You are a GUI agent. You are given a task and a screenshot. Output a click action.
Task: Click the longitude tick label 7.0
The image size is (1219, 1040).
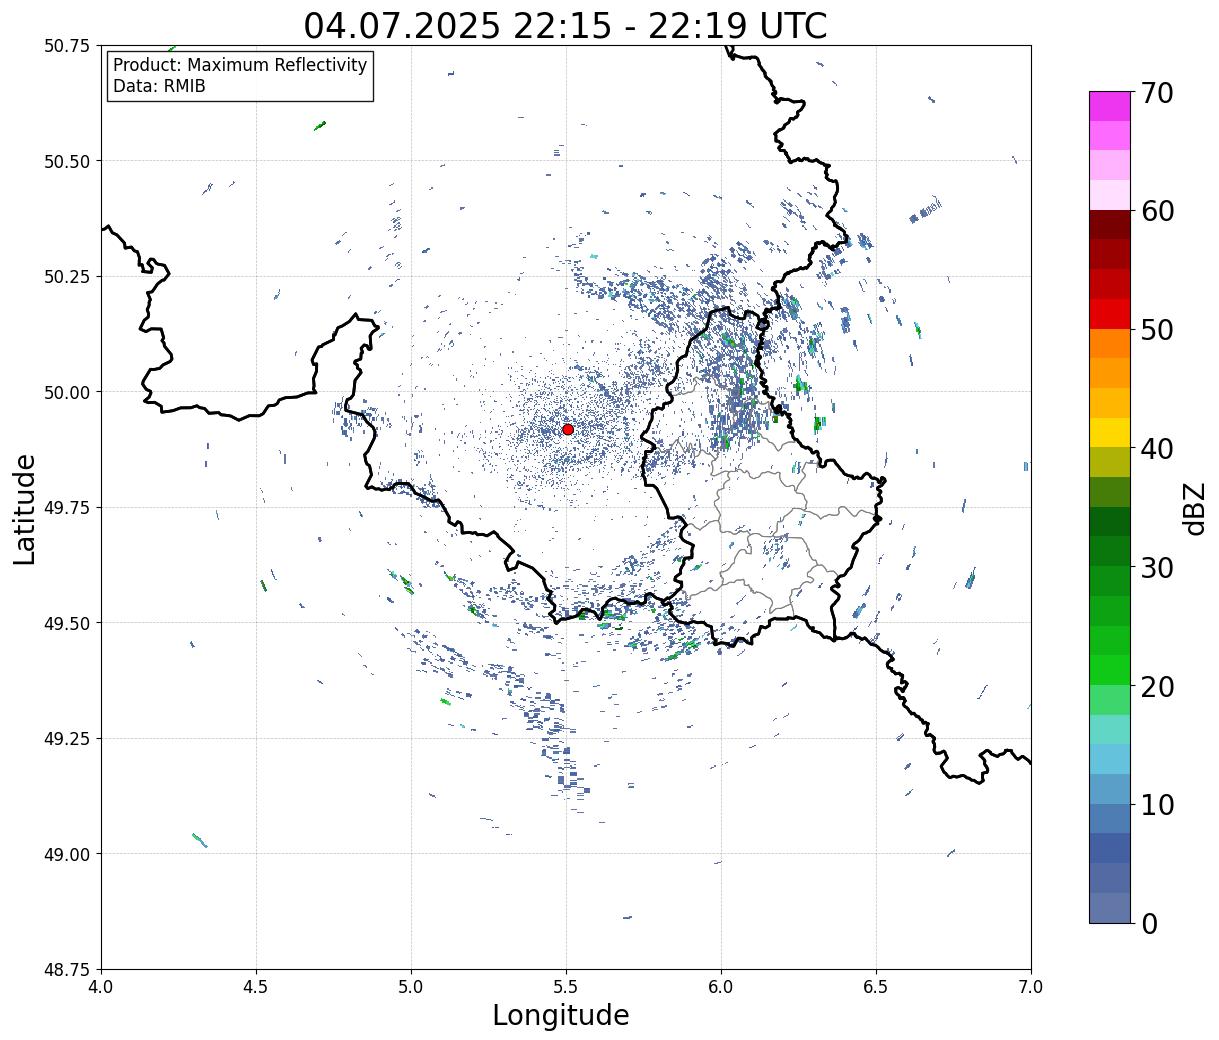coord(1031,987)
